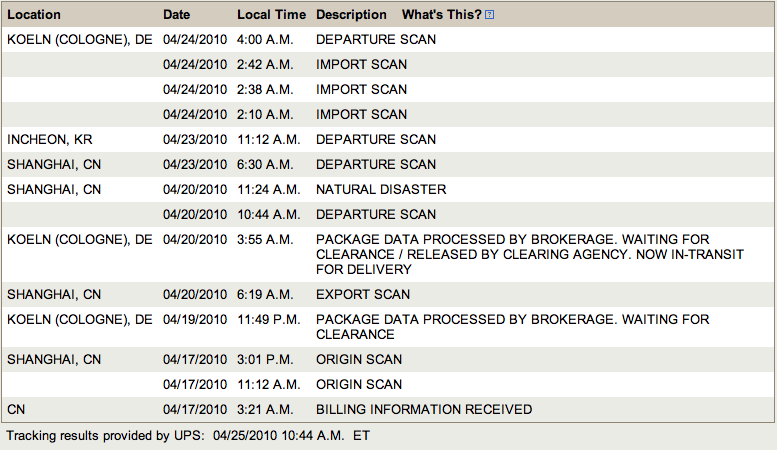Select the Location column header
This screenshot has height=450, width=777.
point(34,15)
